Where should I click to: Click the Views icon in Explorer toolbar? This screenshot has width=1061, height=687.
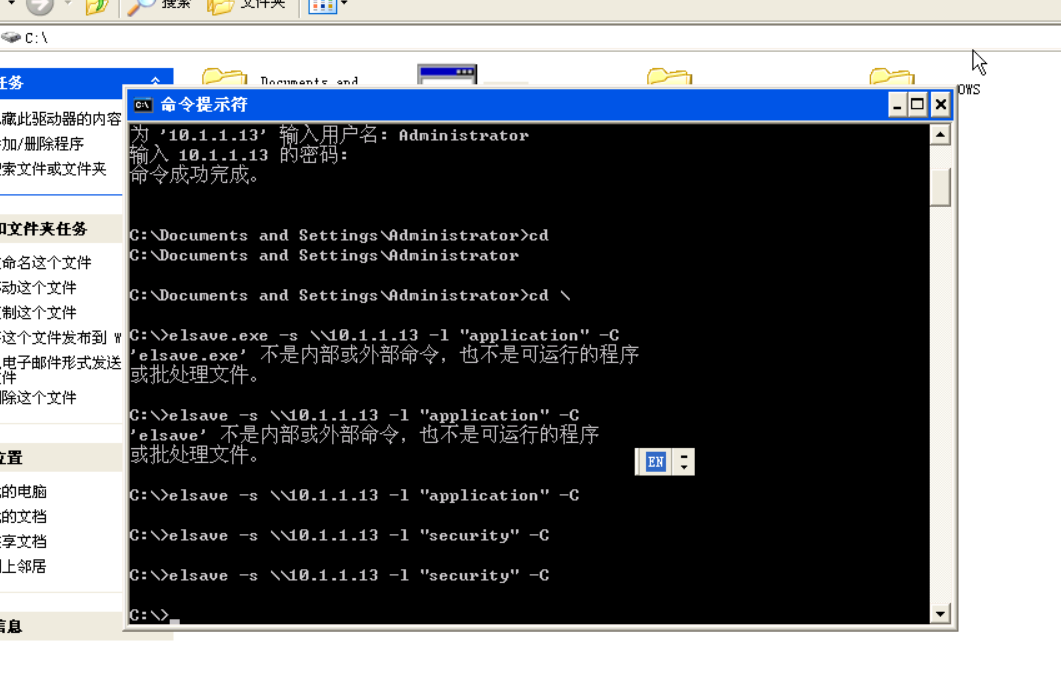tap(323, 6)
